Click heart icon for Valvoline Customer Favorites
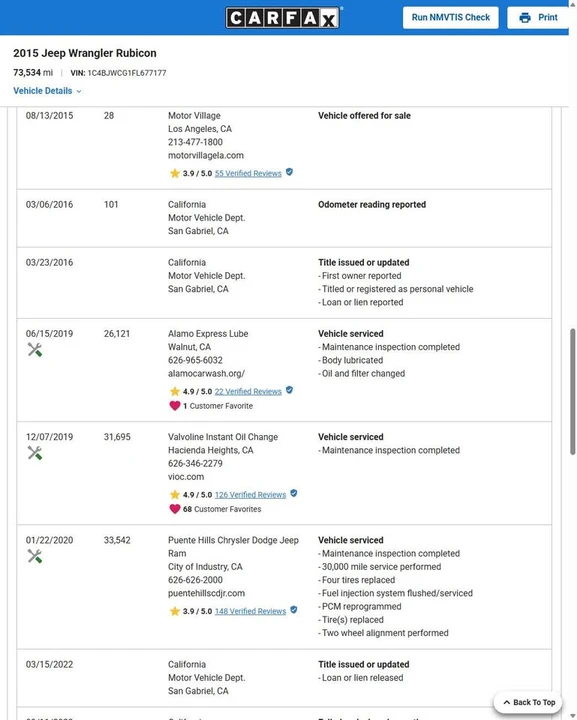Screen dimensions: 577x720 [174, 509]
